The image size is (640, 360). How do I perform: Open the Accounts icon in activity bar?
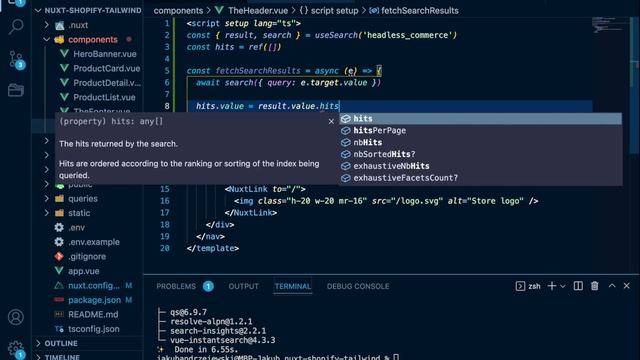[16, 317]
